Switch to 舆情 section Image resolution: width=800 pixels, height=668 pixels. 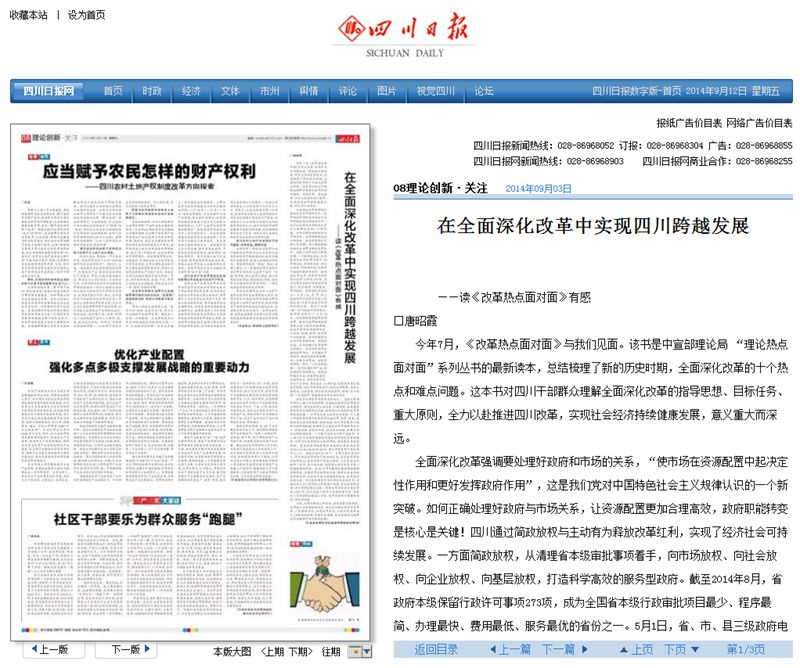coord(308,91)
